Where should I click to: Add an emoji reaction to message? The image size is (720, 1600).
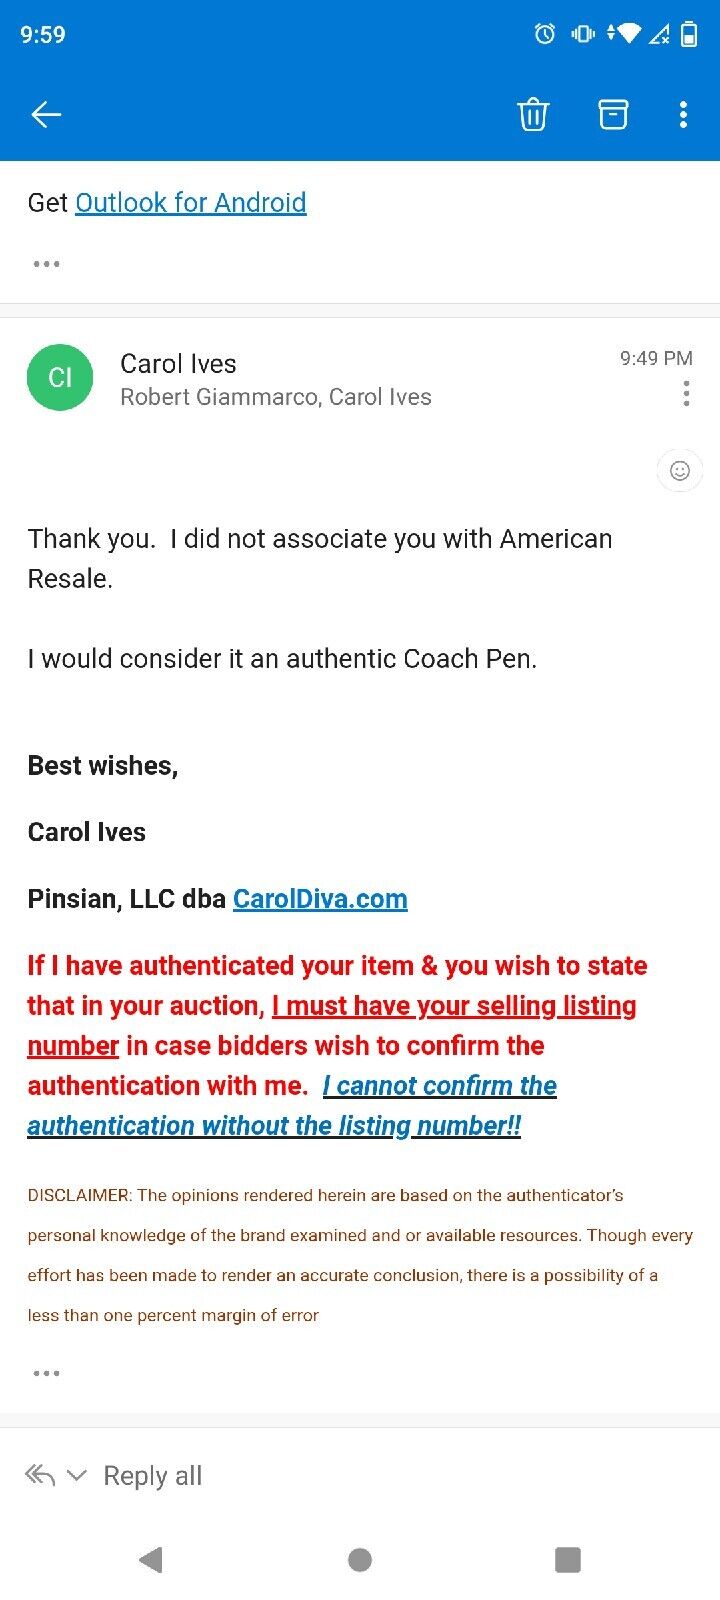click(680, 471)
